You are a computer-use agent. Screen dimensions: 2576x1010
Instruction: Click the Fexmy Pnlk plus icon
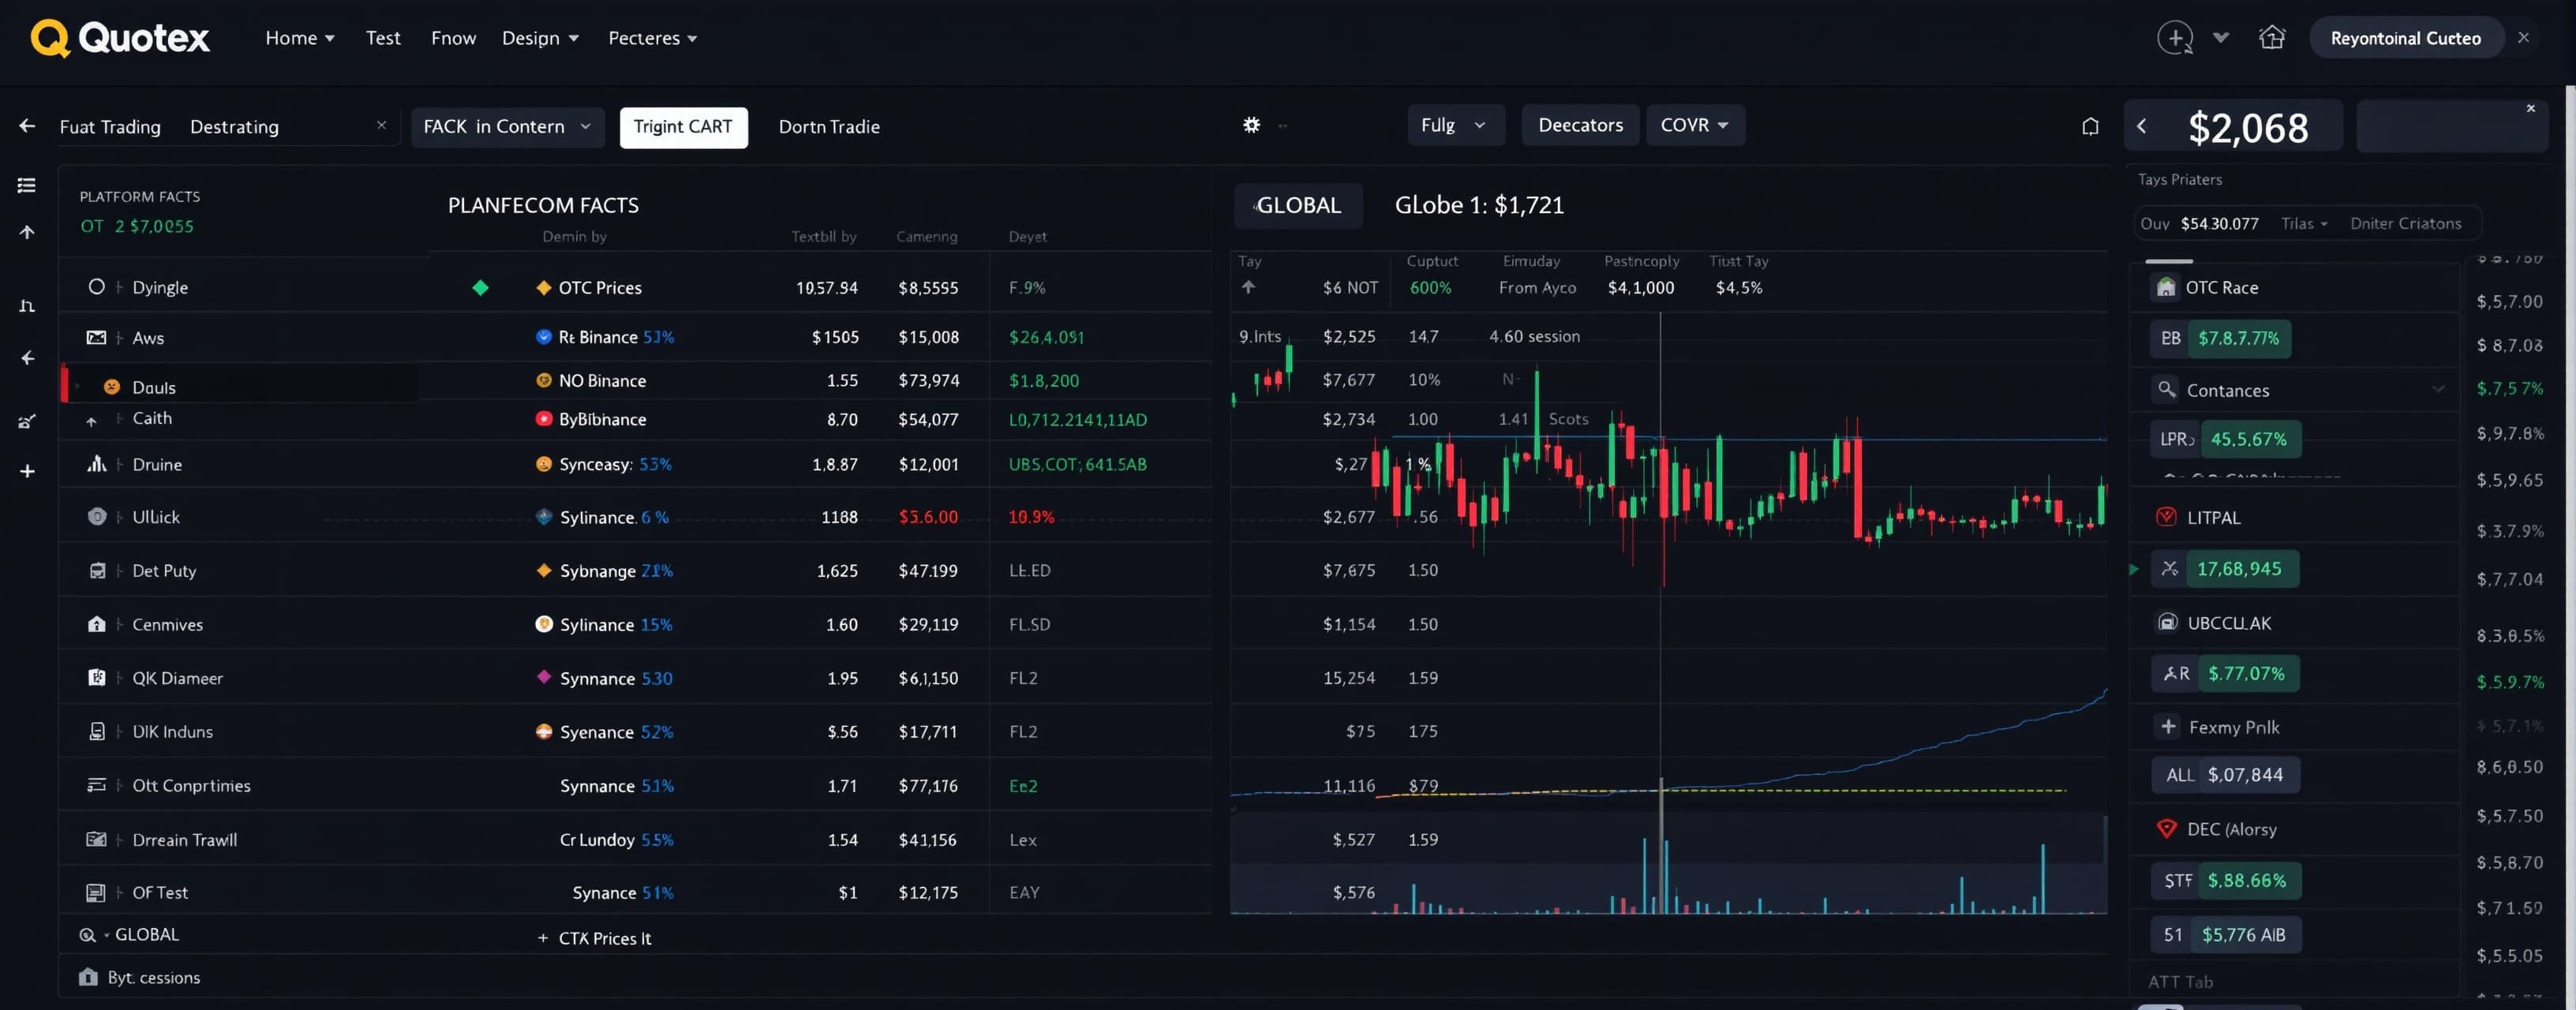point(2167,726)
